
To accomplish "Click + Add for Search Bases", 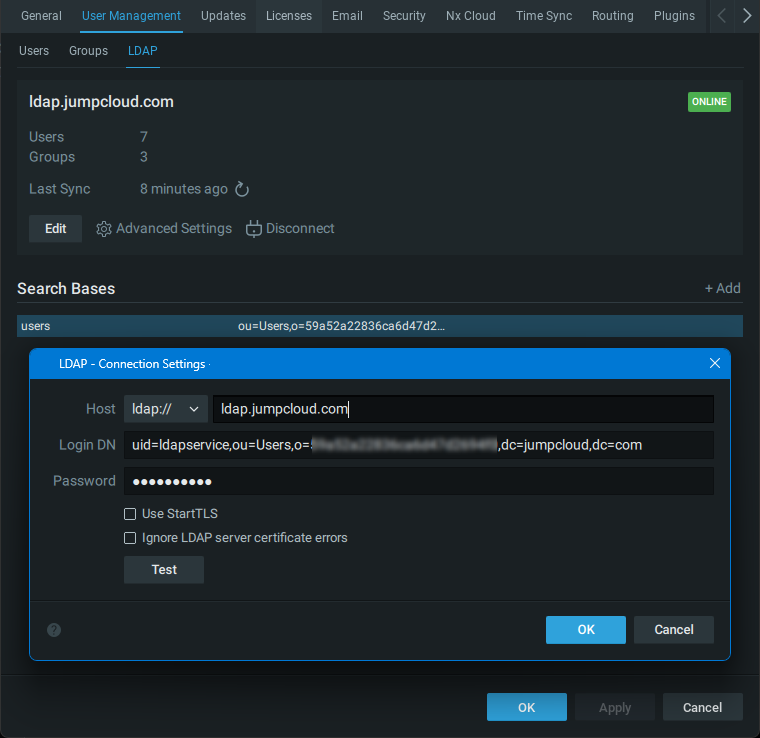I will point(722,288).
